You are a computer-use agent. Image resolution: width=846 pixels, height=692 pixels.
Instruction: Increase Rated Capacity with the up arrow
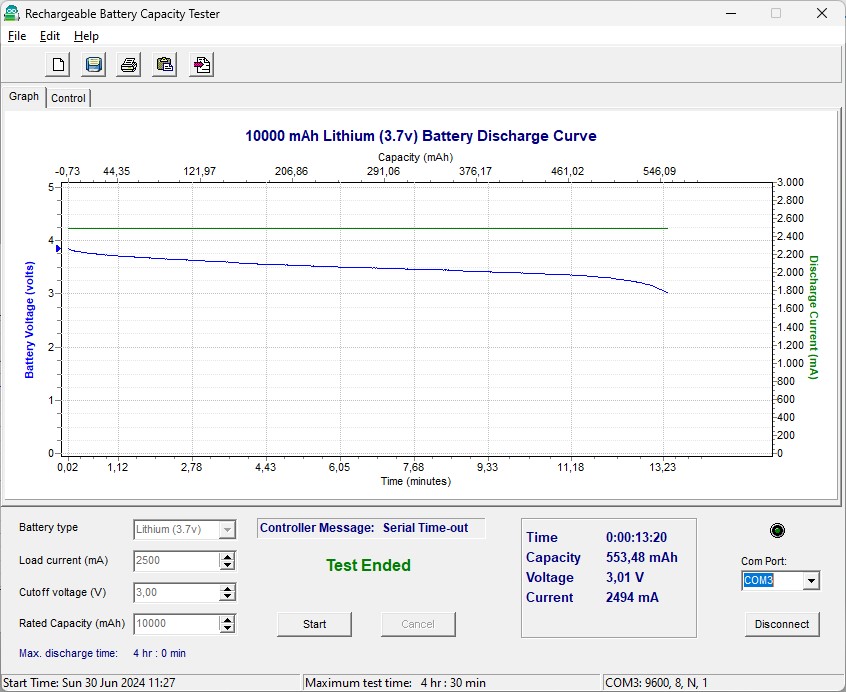click(x=228, y=620)
